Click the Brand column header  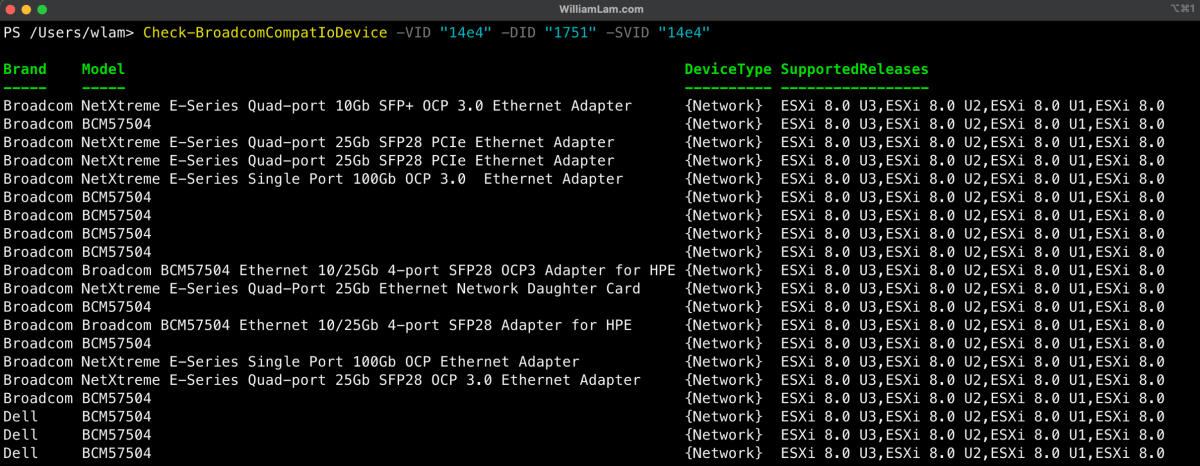point(25,69)
